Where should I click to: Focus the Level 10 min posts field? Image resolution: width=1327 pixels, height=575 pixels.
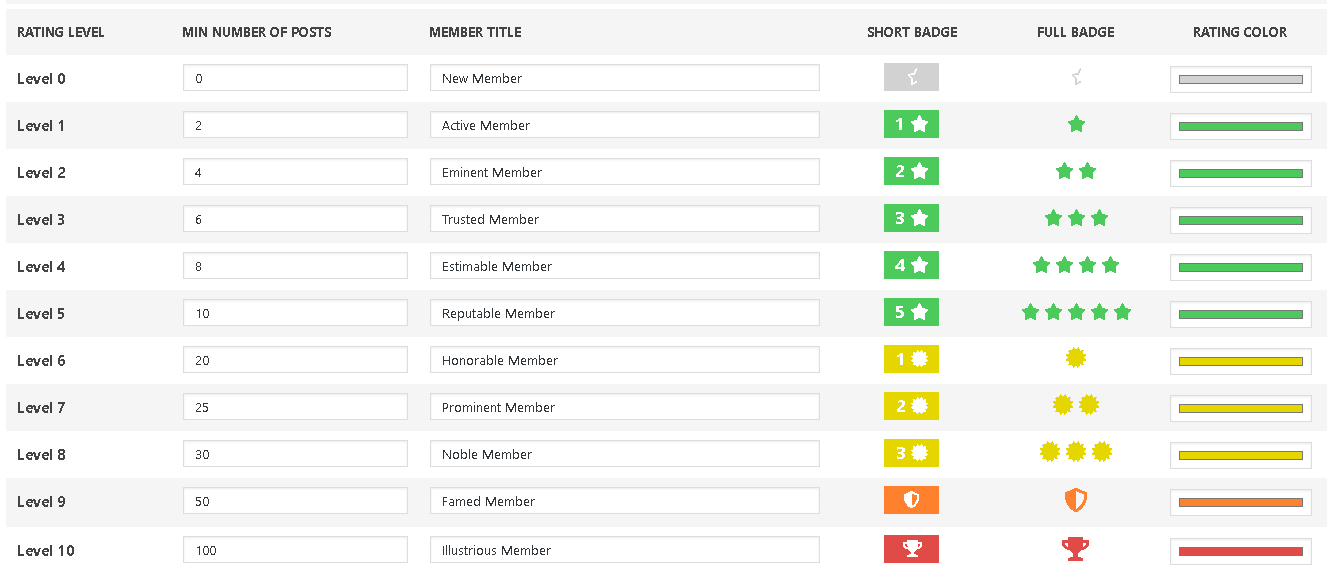295,550
